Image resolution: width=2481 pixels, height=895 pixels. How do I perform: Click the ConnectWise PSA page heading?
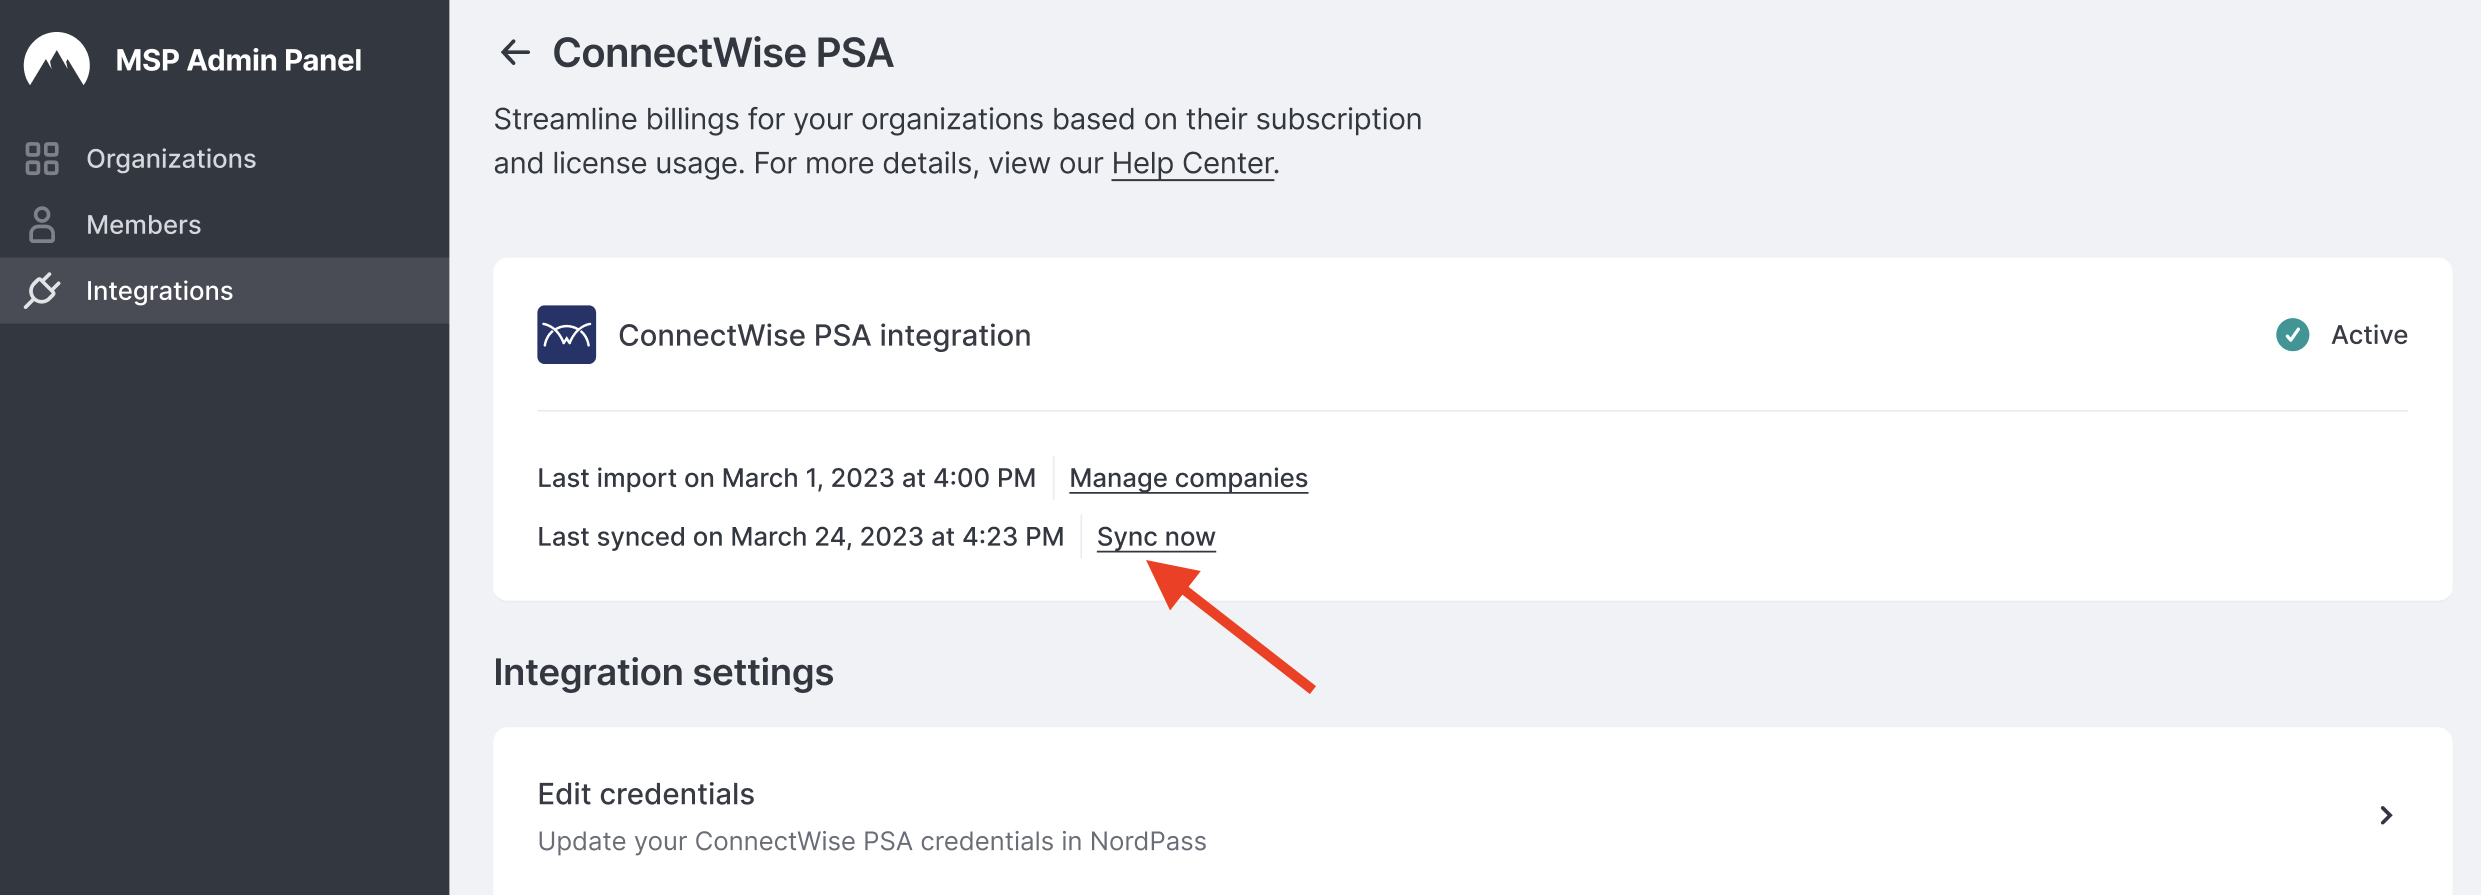(723, 53)
